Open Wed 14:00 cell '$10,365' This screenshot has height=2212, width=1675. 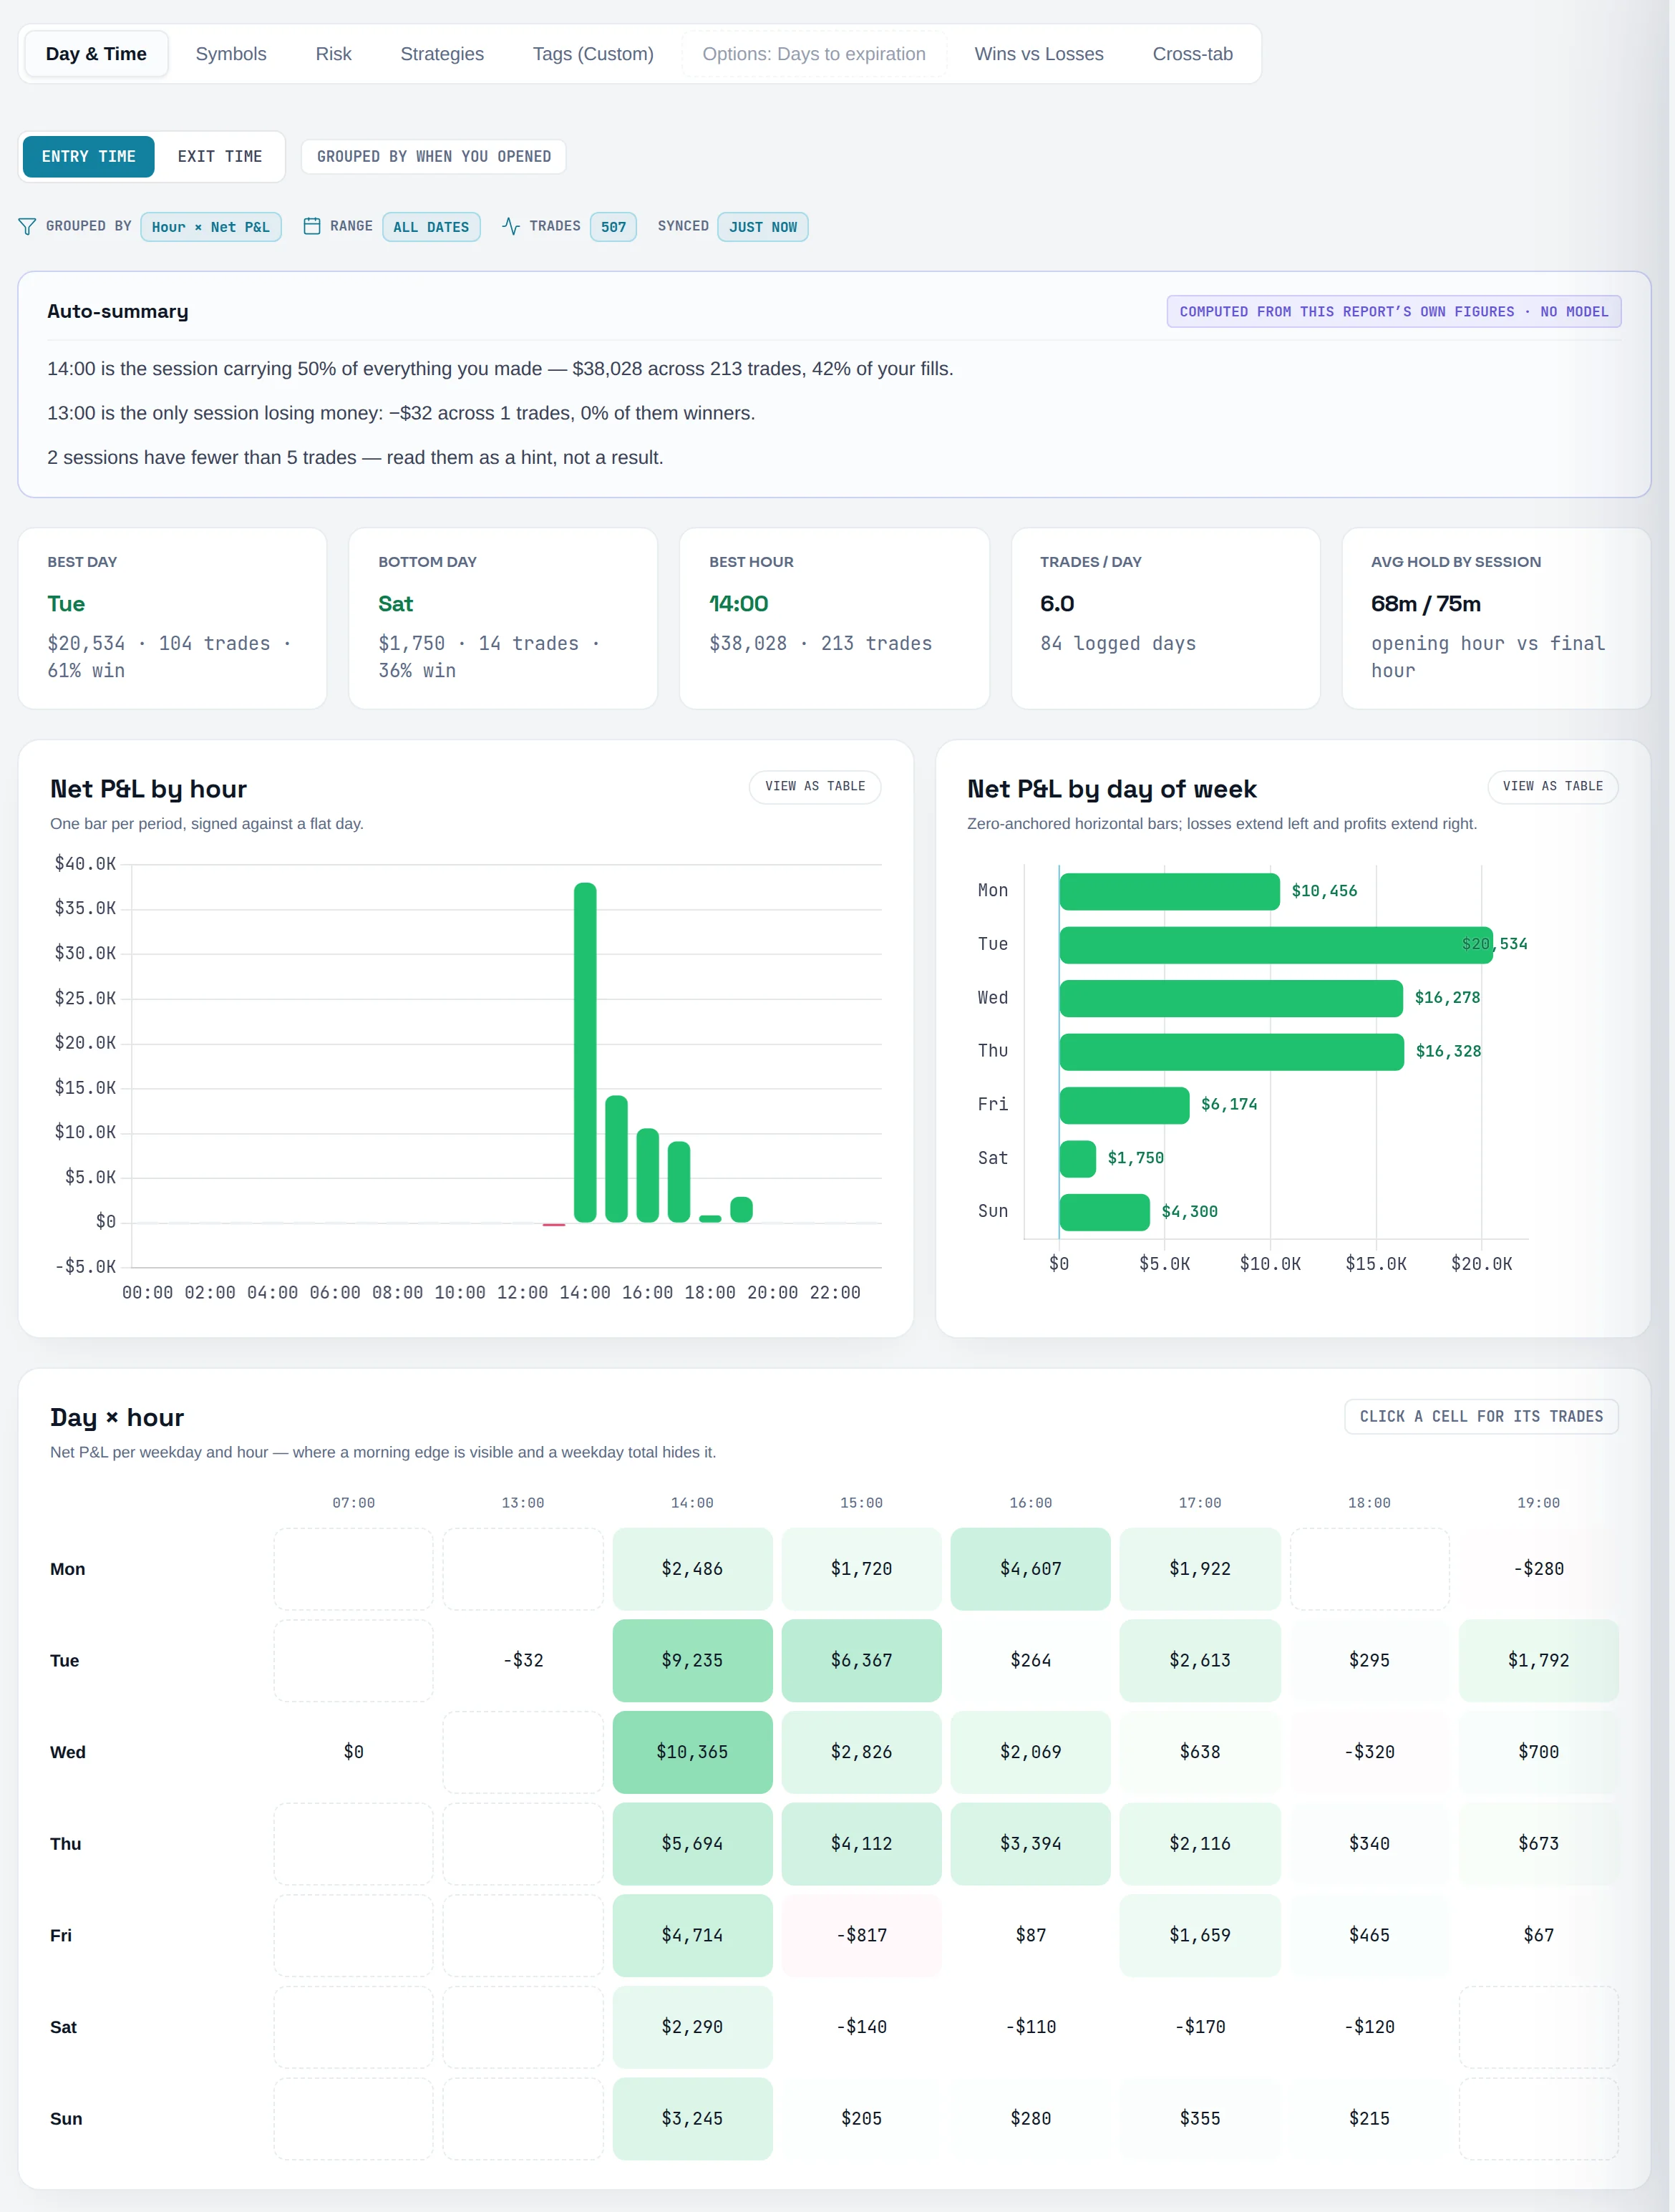(692, 1752)
